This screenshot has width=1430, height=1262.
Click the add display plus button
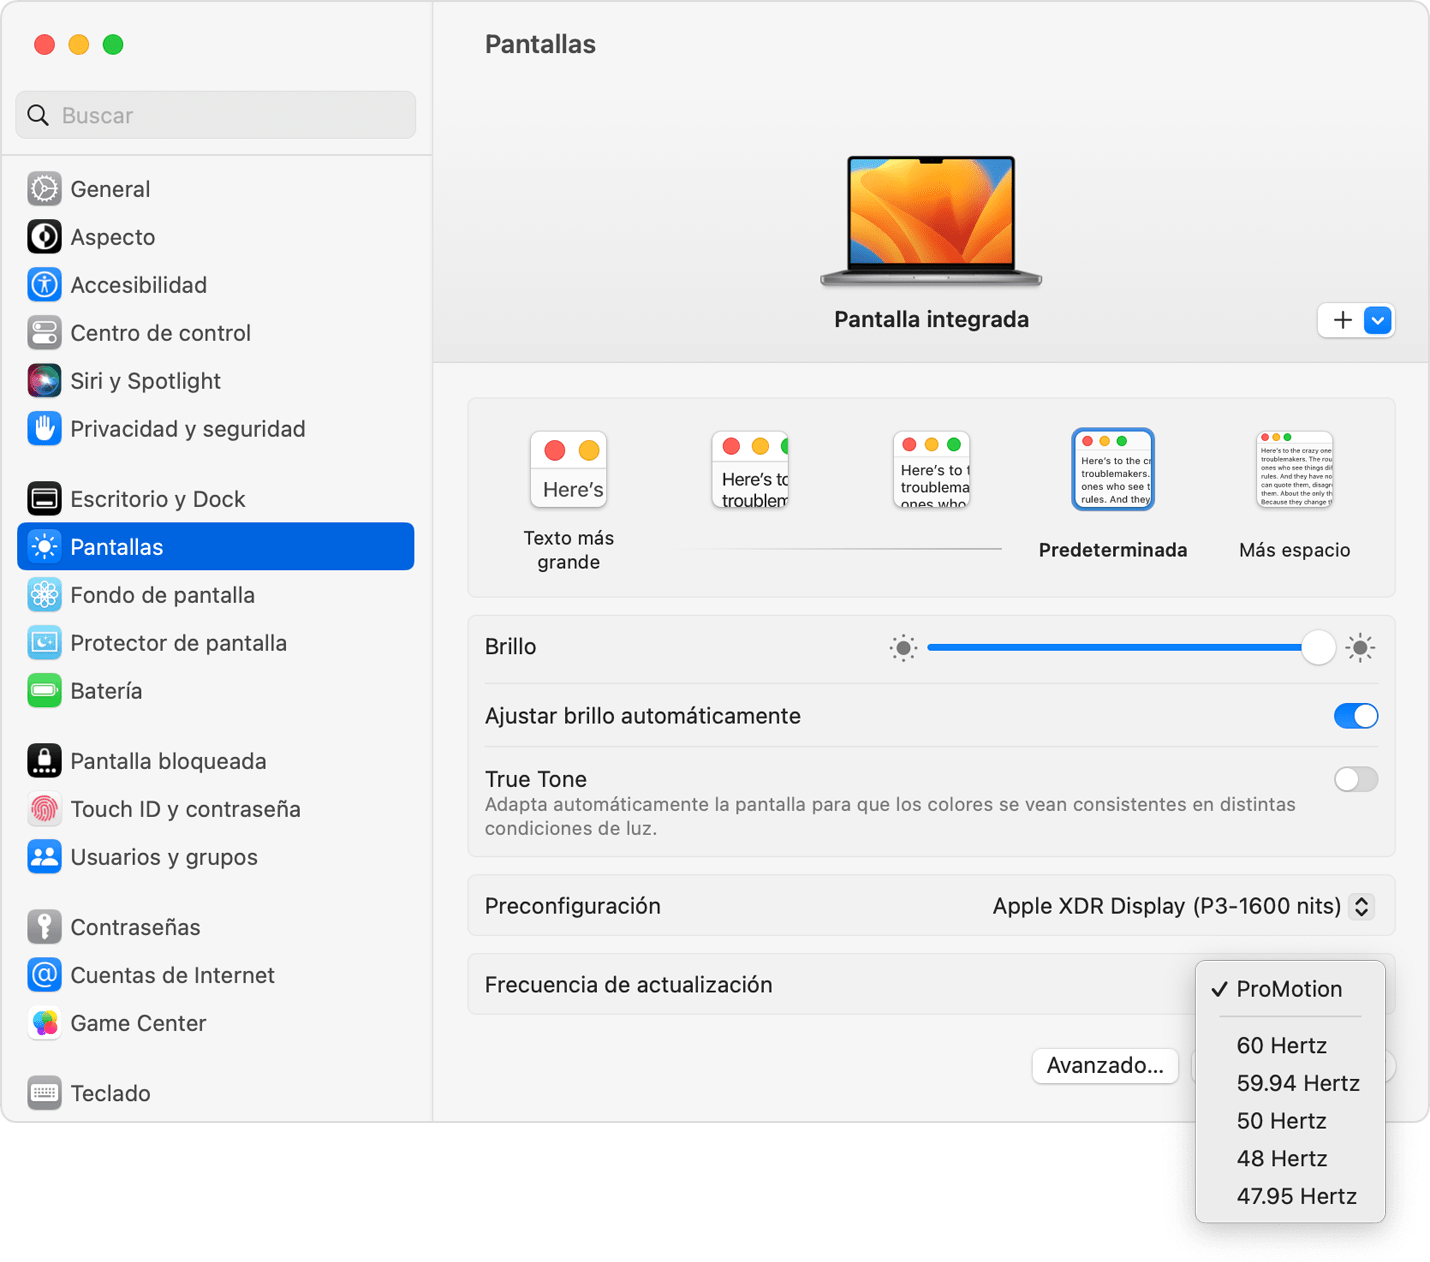tap(1342, 320)
